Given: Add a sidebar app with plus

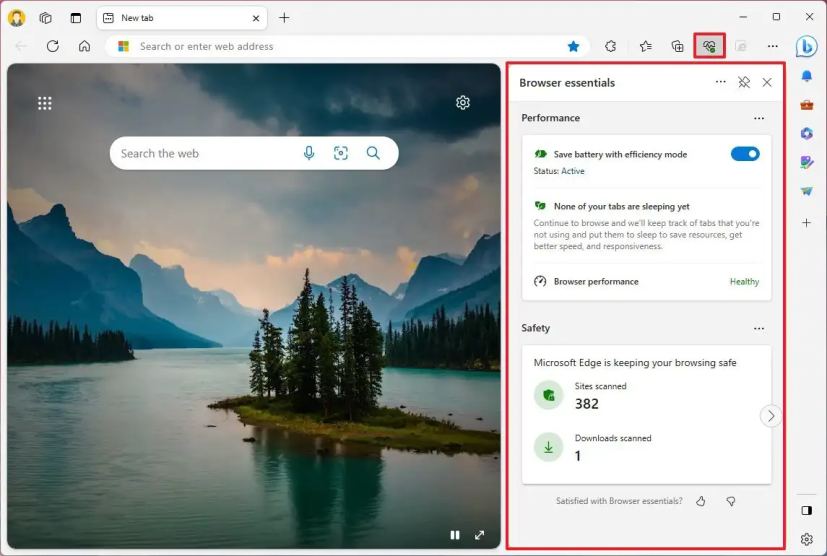Looking at the screenshot, I should click(x=806, y=223).
